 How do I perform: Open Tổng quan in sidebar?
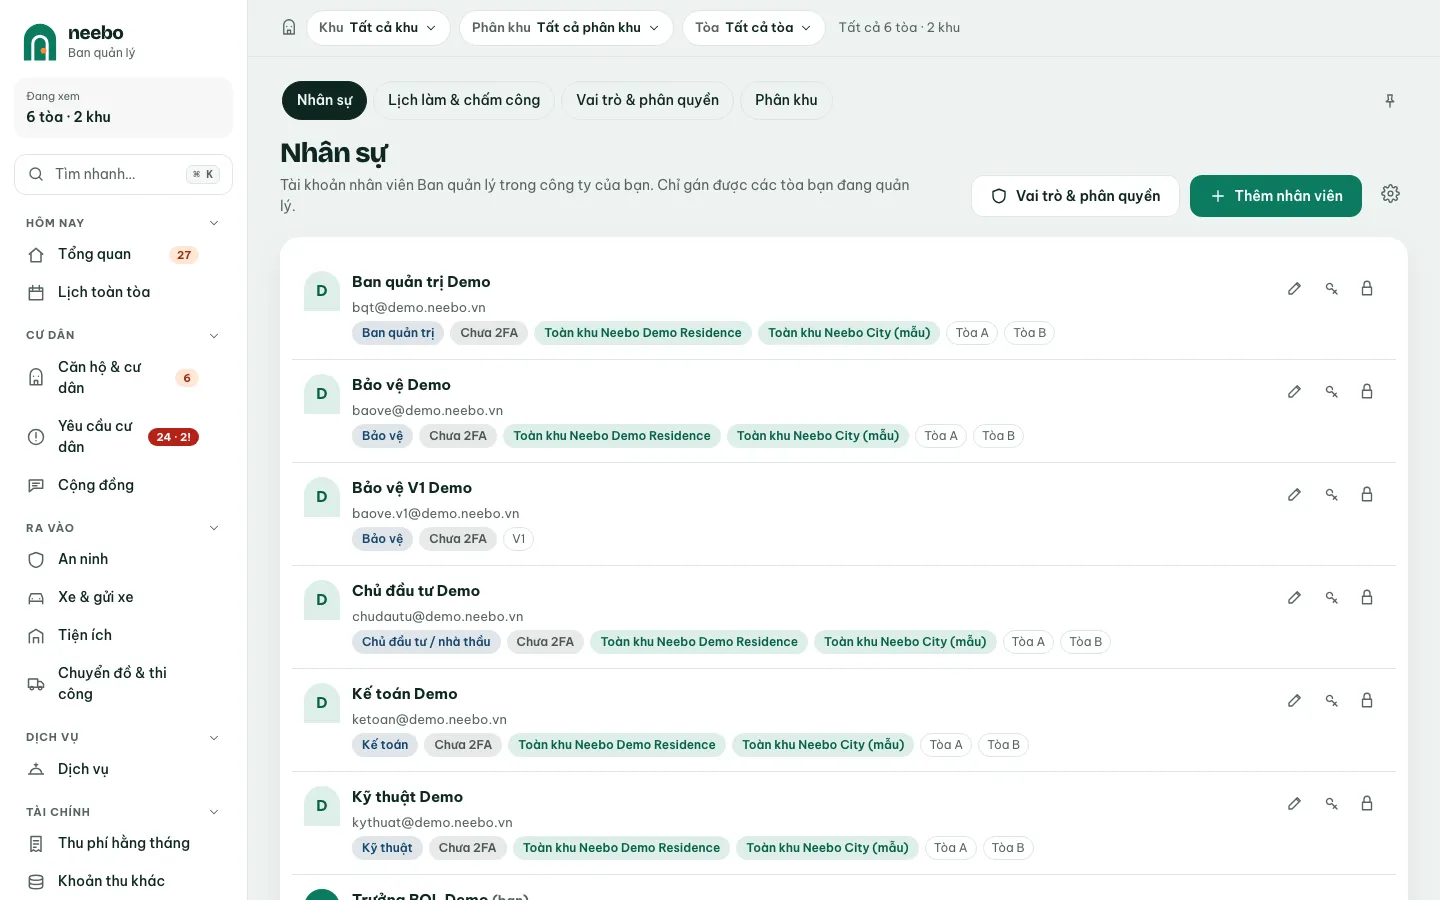tap(123, 255)
